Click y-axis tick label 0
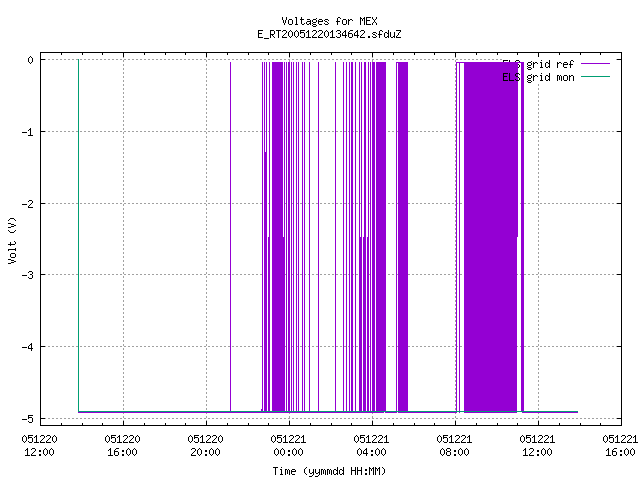Viewport: 640px width, 480px height. 31,60
